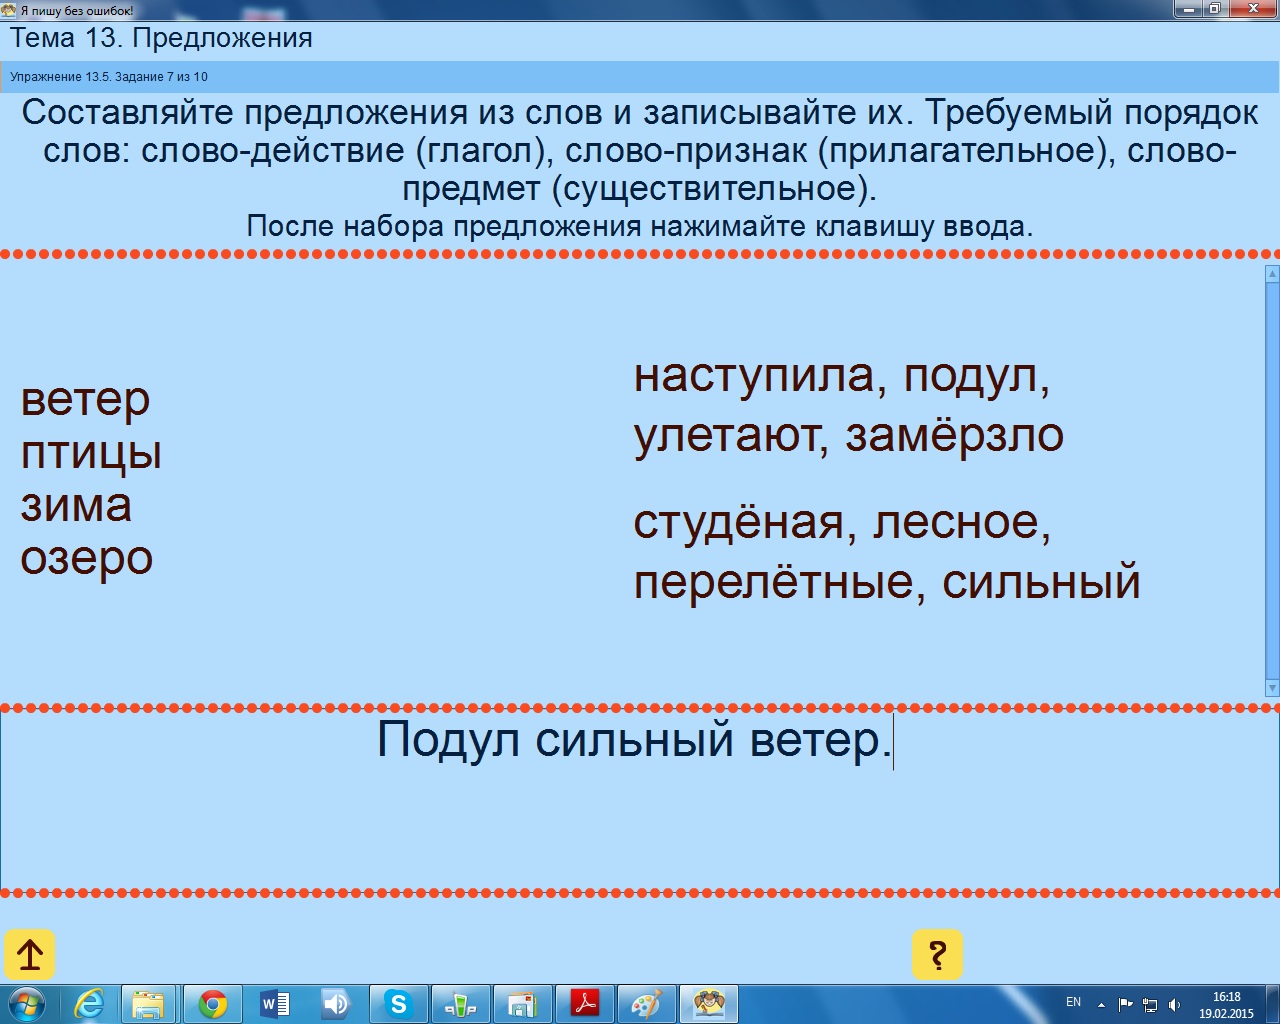
Task: Open Windows Explorer folder in the taskbar
Action: [x=149, y=1003]
